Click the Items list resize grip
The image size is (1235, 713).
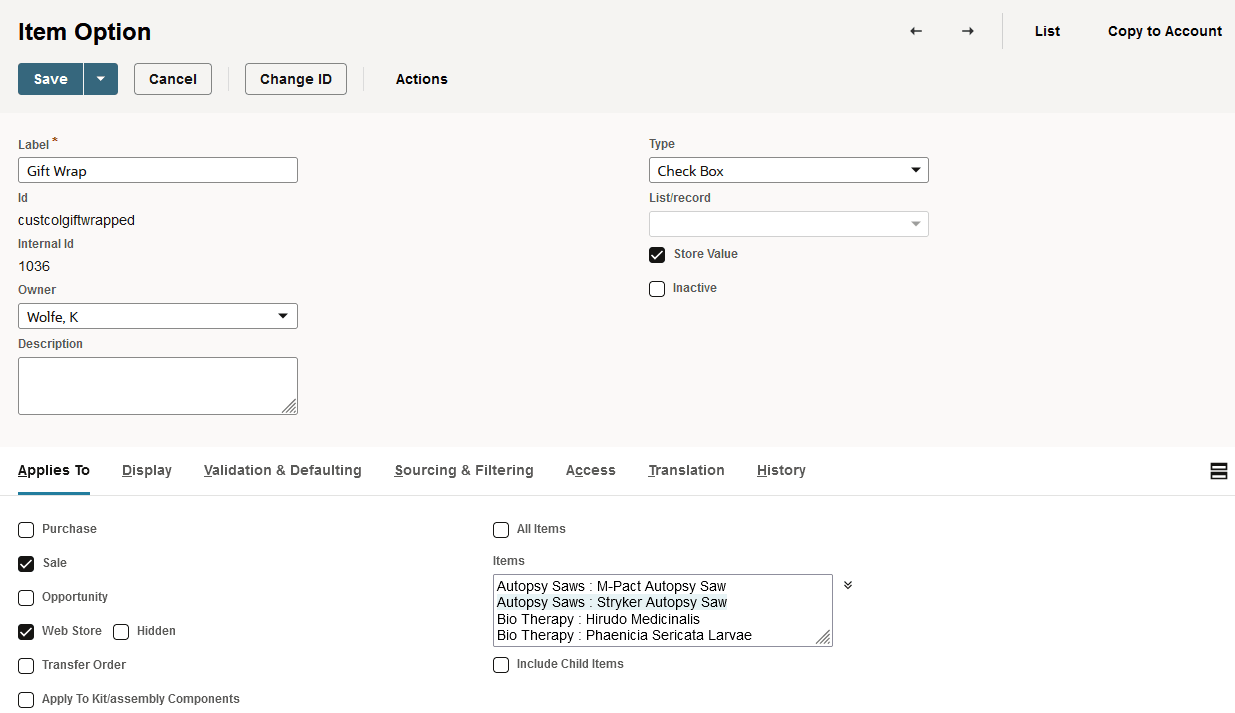coord(824,638)
